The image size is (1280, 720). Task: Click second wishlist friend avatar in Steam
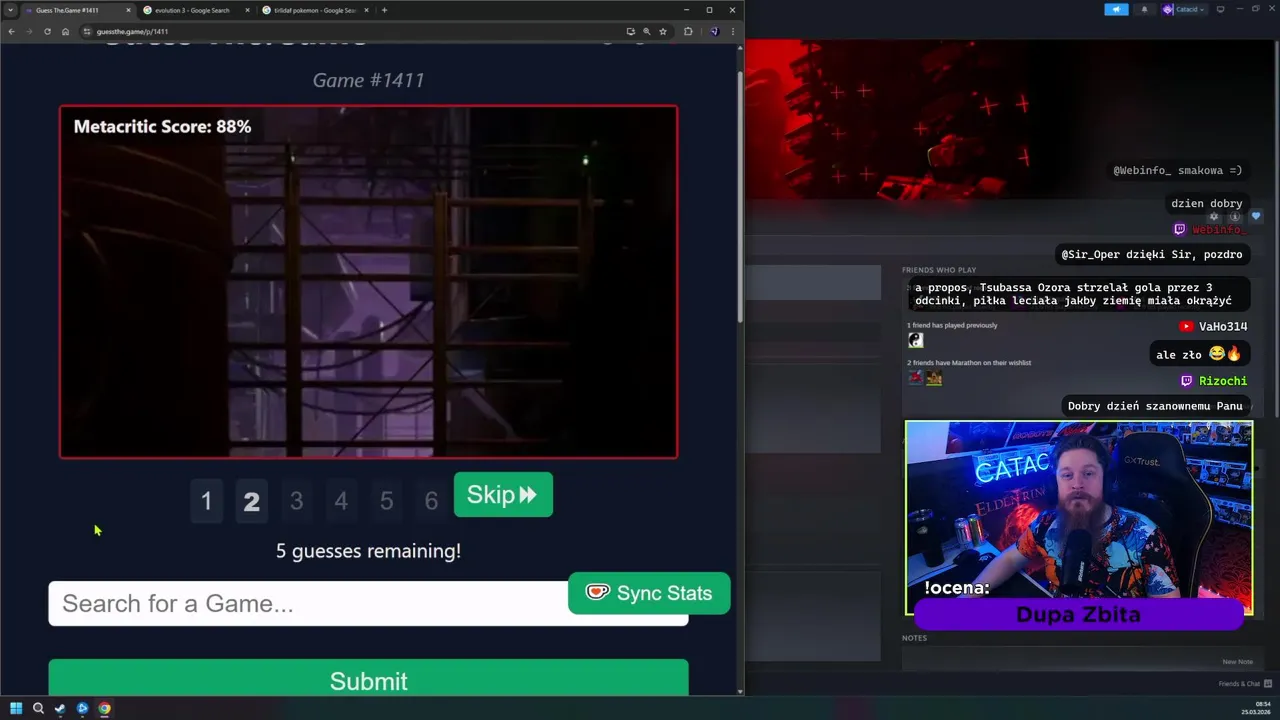tap(934, 378)
